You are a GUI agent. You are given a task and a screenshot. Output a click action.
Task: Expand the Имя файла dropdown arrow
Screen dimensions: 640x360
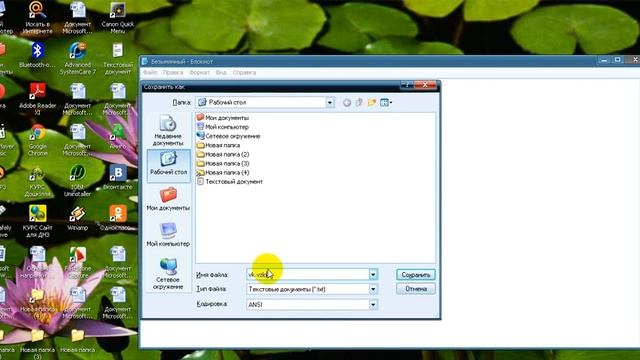(373, 274)
